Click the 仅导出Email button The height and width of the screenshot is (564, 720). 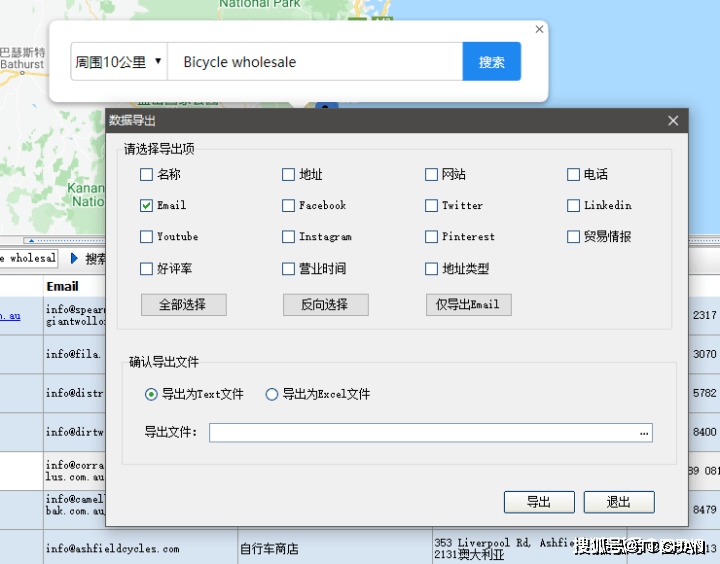[468, 305]
